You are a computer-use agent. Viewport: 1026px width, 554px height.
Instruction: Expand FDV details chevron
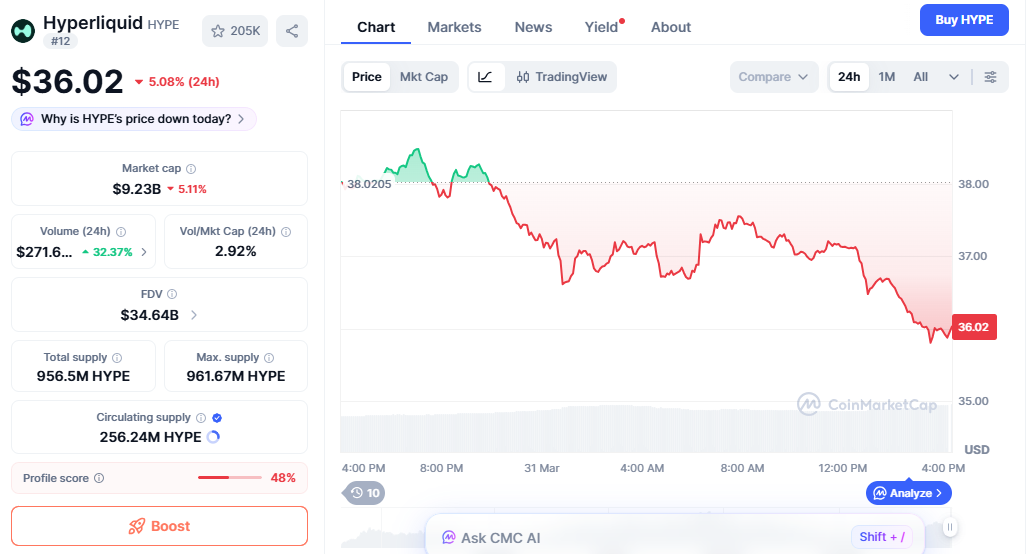click(194, 315)
